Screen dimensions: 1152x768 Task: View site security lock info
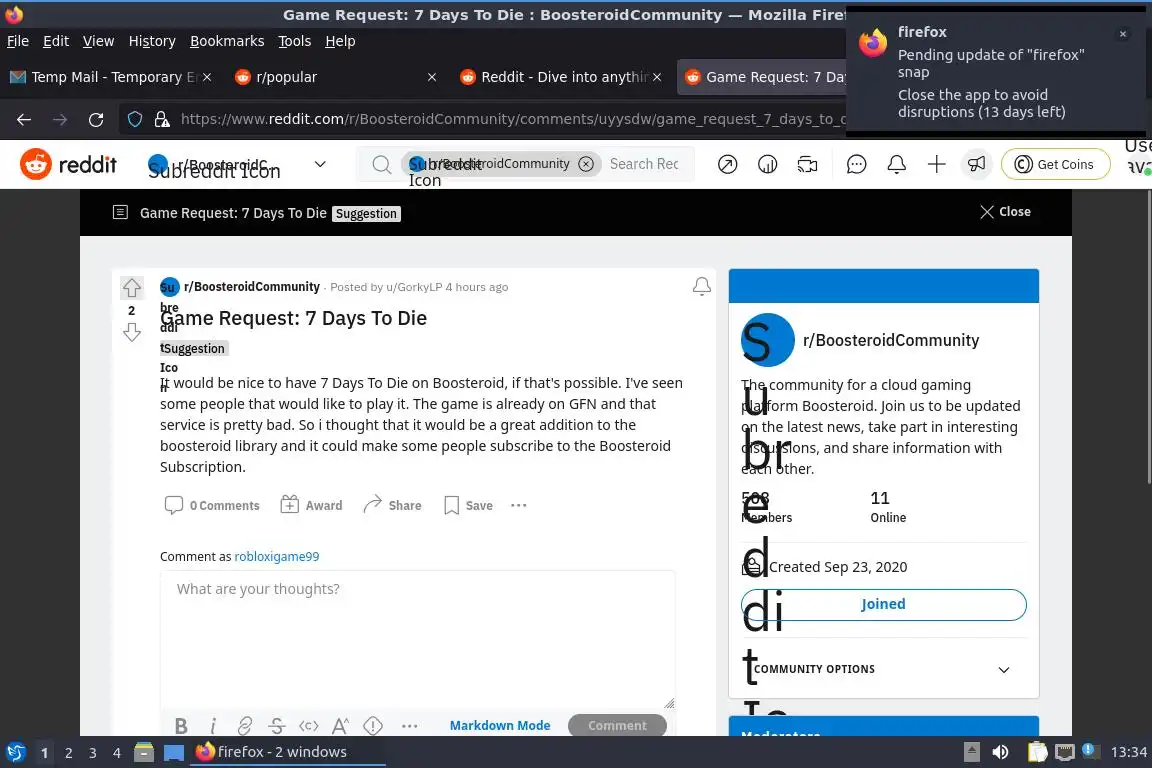pos(162,120)
